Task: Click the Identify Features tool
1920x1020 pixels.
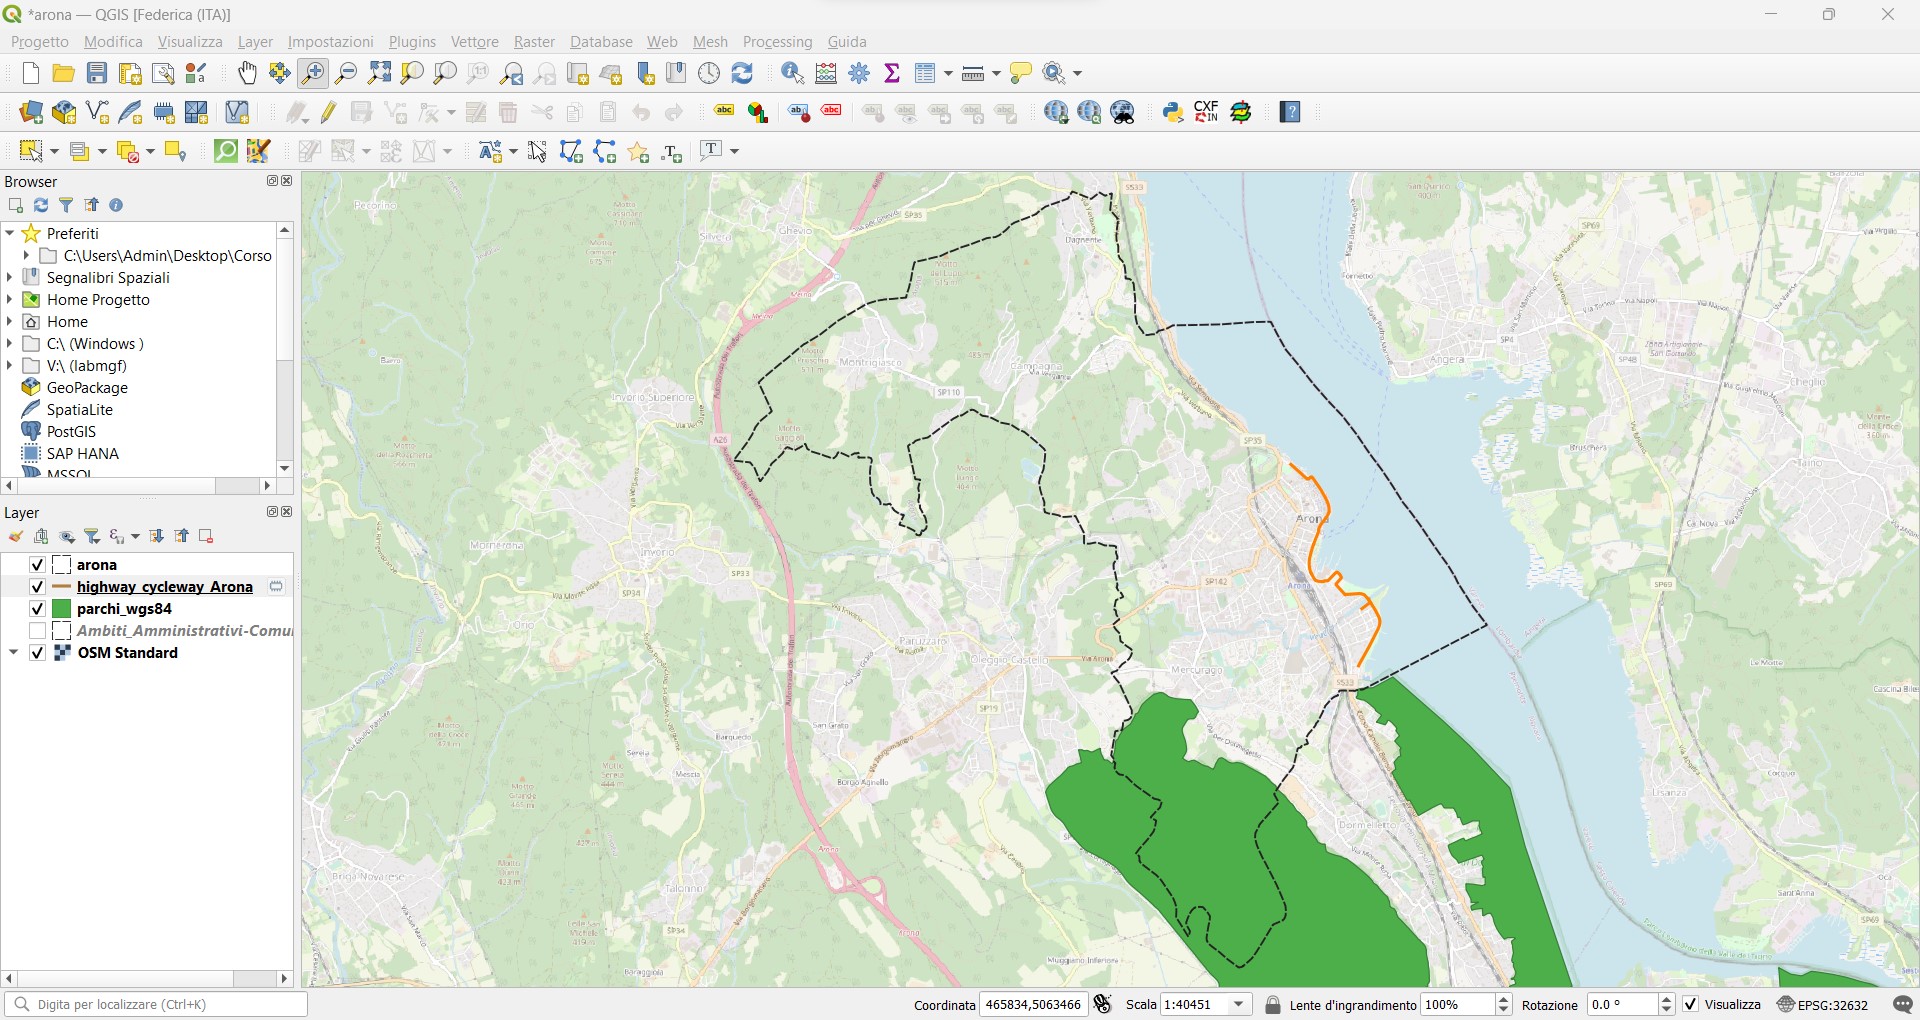Action: [793, 73]
